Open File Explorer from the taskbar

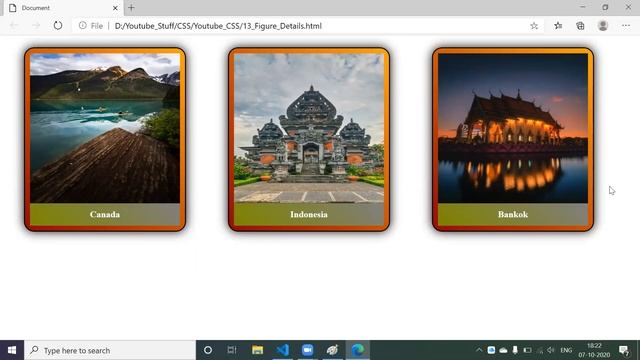click(257, 350)
